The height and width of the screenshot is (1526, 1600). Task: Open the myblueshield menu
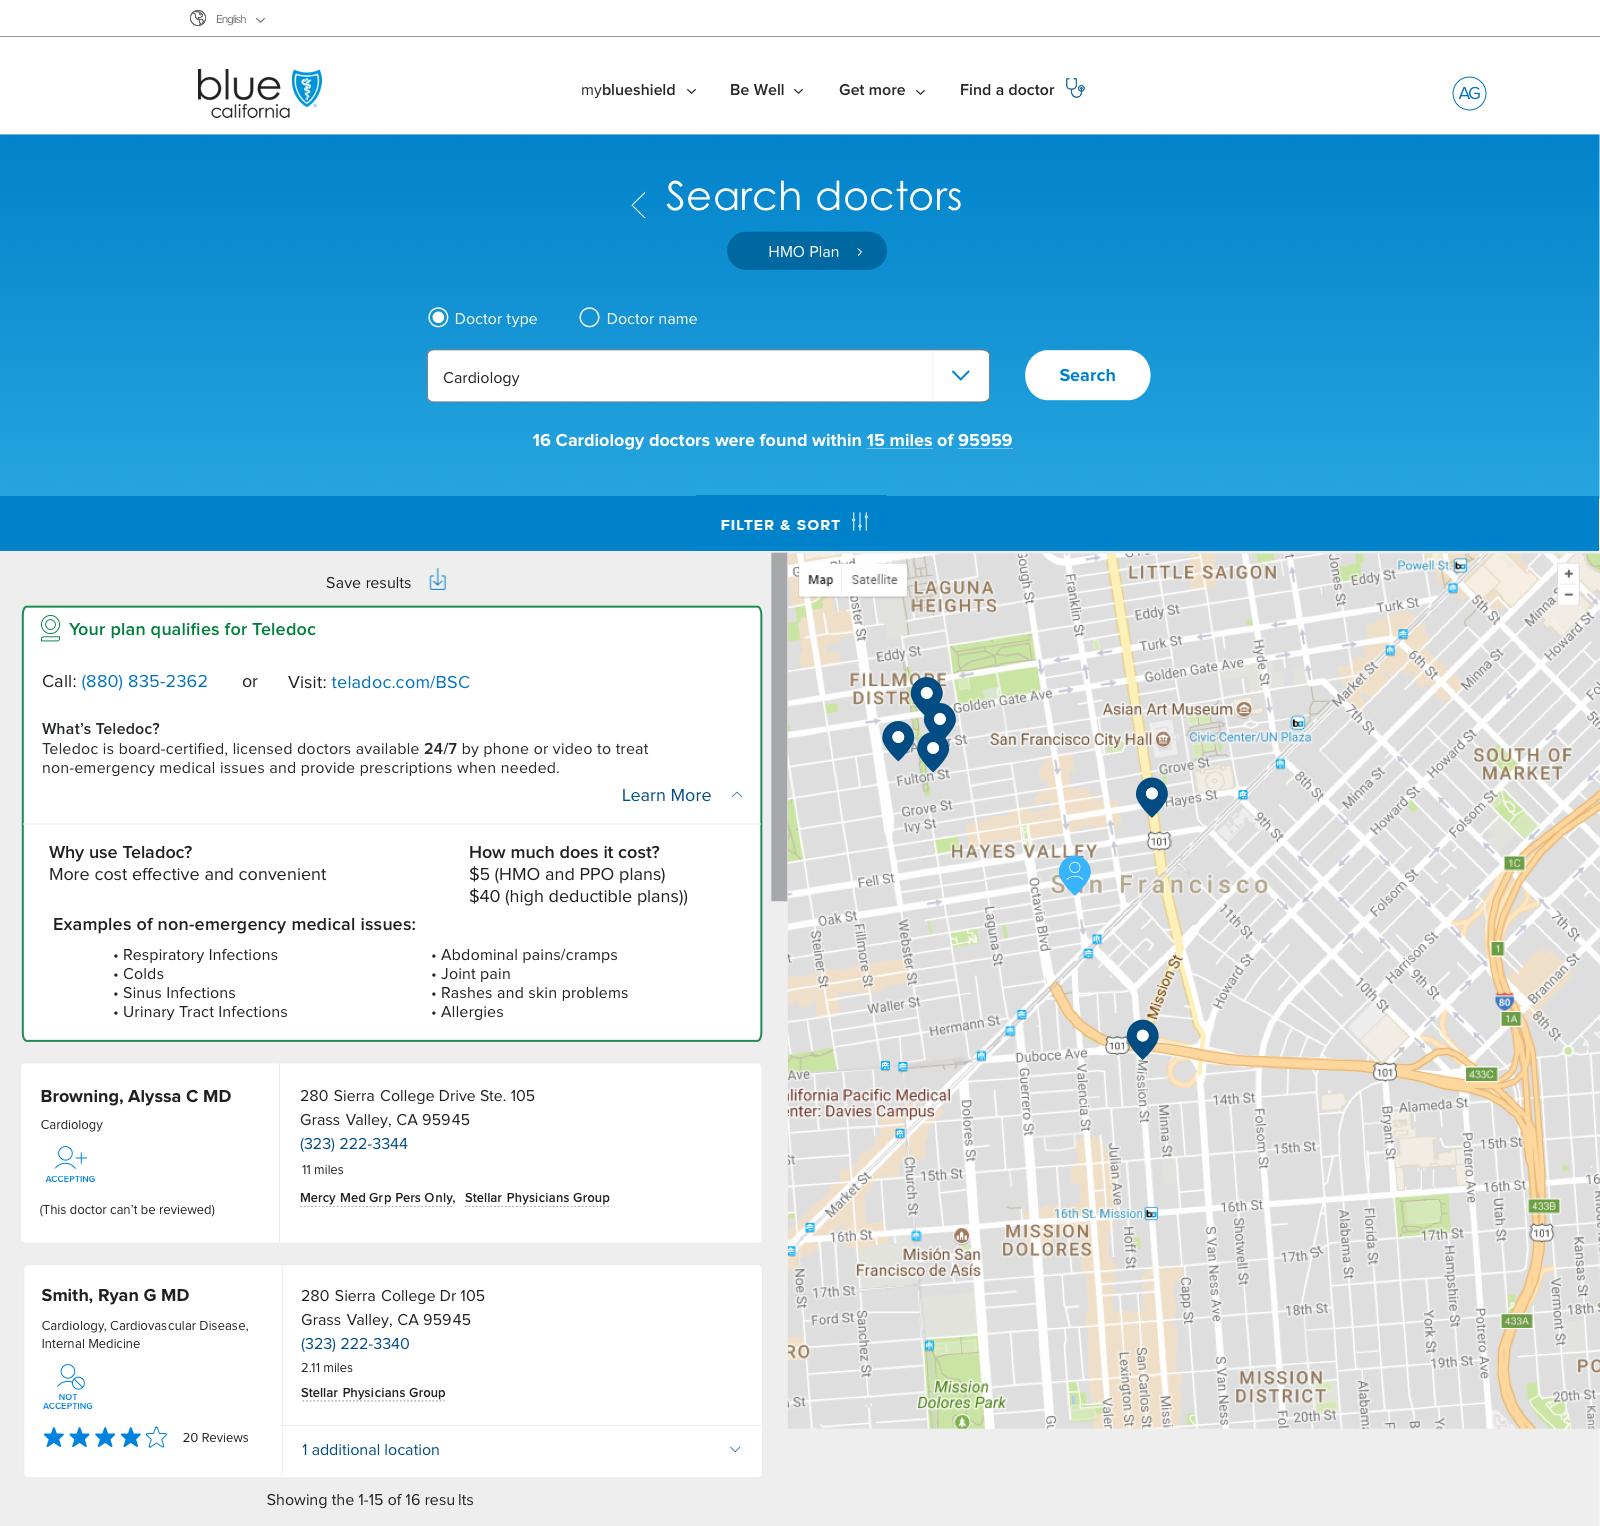click(x=638, y=90)
